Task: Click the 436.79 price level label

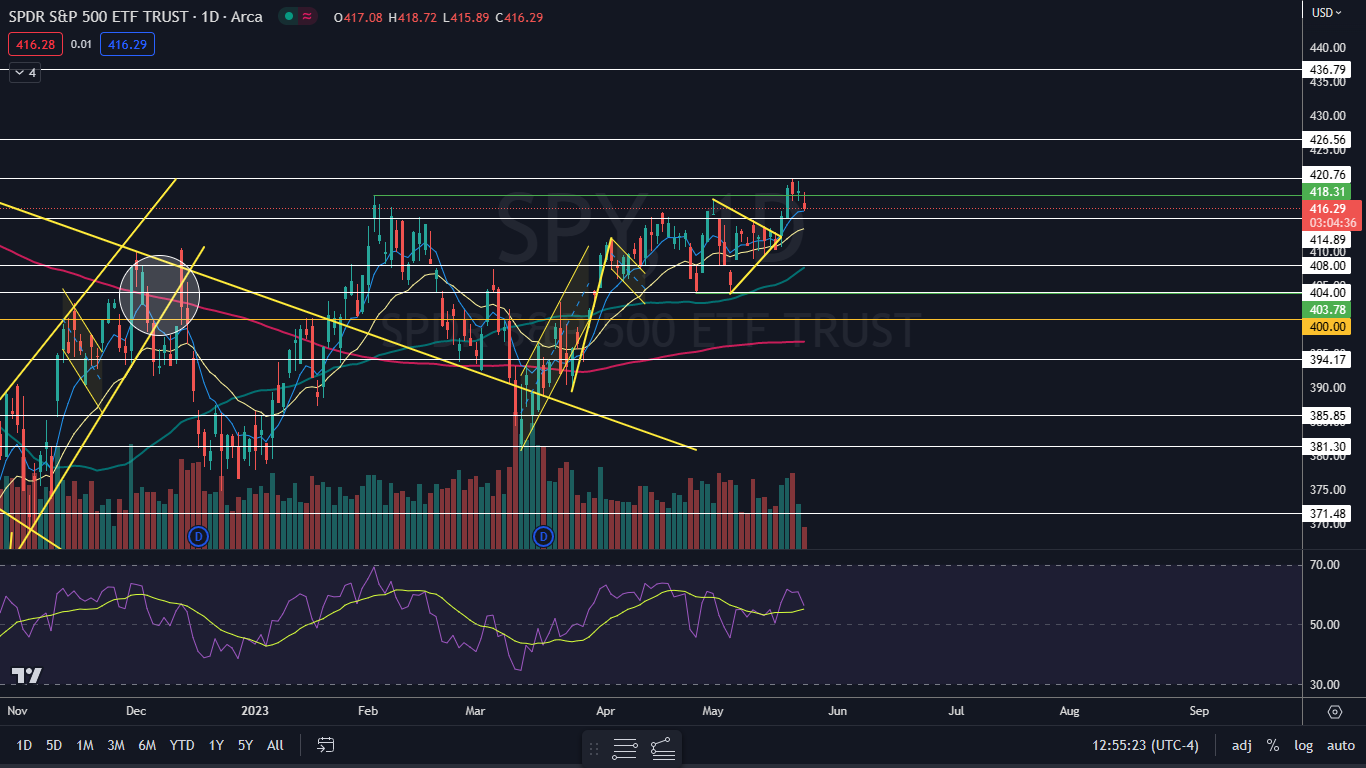Action: click(x=1327, y=70)
